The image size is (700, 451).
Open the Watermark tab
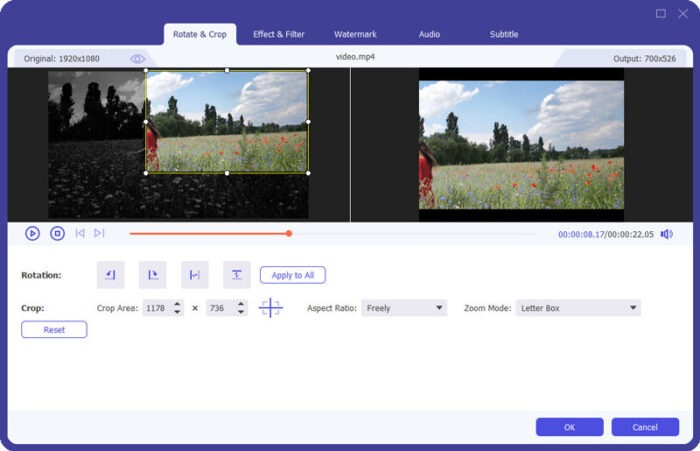[356, 34]
